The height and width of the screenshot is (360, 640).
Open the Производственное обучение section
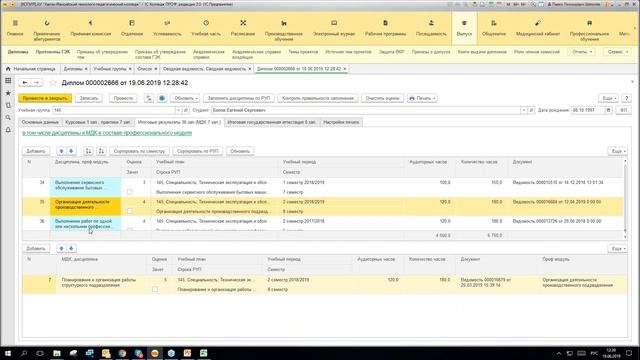(284, 30)
